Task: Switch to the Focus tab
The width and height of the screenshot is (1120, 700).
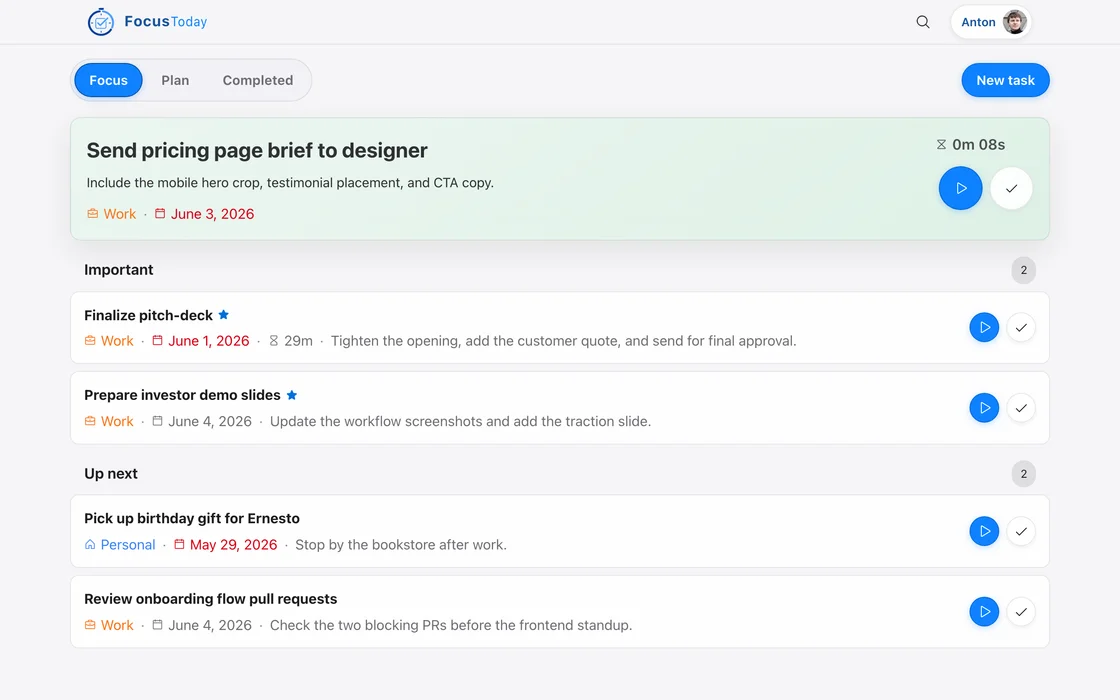Action: (109, 80)
